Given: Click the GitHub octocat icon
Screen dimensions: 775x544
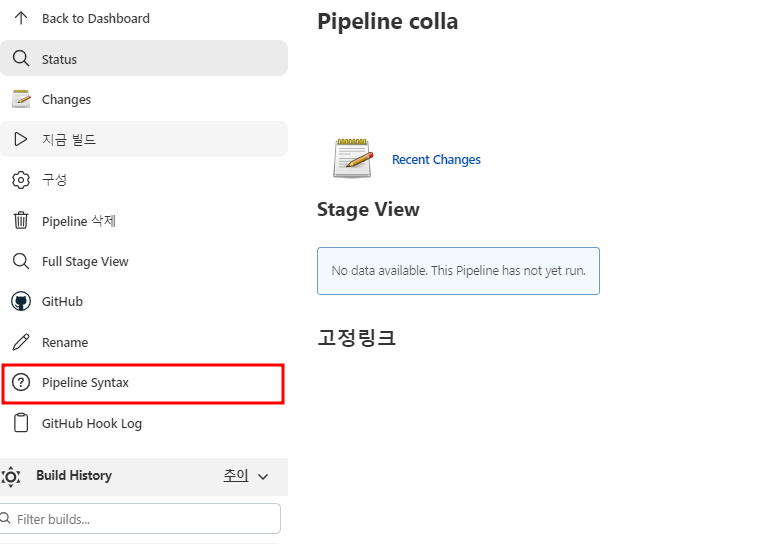Looking at the screenshot, I should pyautogui.click(x=21, y=301).
